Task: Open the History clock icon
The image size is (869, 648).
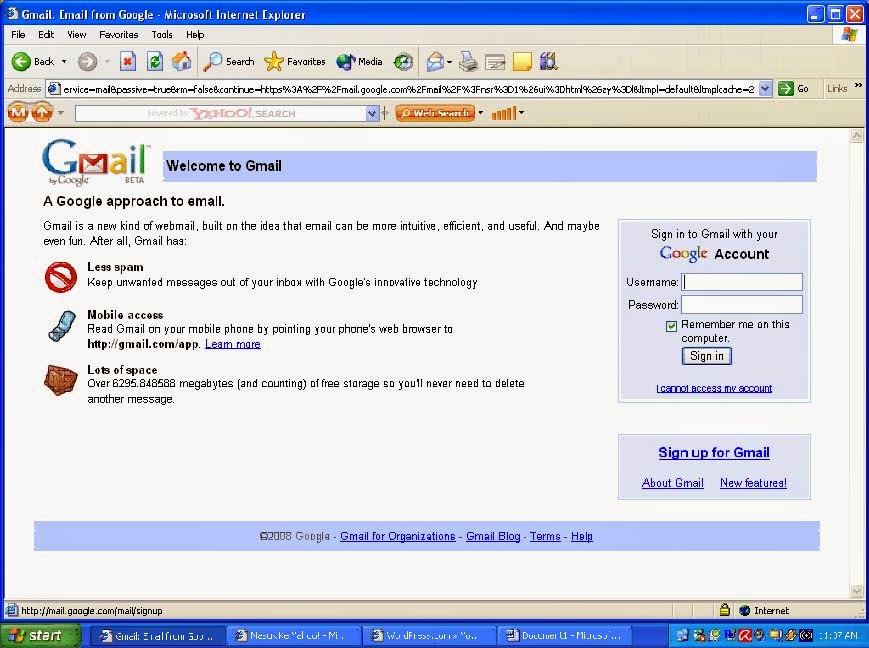Action: pos(403,62)
